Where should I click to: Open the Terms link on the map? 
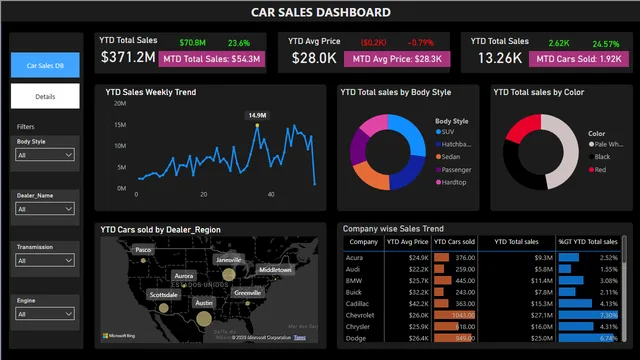(x=300, y=337)
